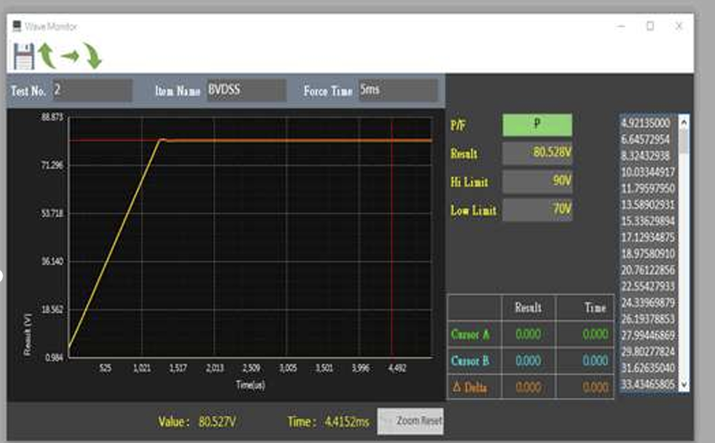The image size is (715, 443).
Task: Click Delta Time cell value
Action: 595,388
